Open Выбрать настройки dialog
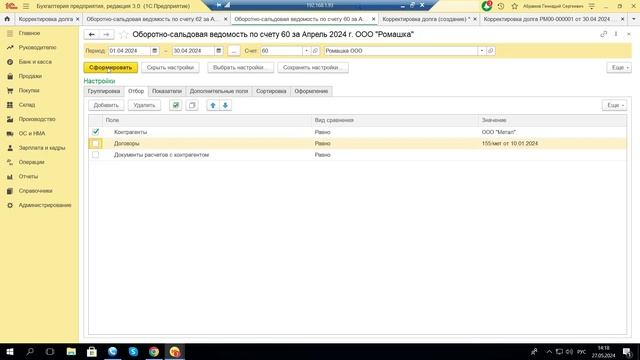Screen dimensions: 640x360 (x=240, y=67)
